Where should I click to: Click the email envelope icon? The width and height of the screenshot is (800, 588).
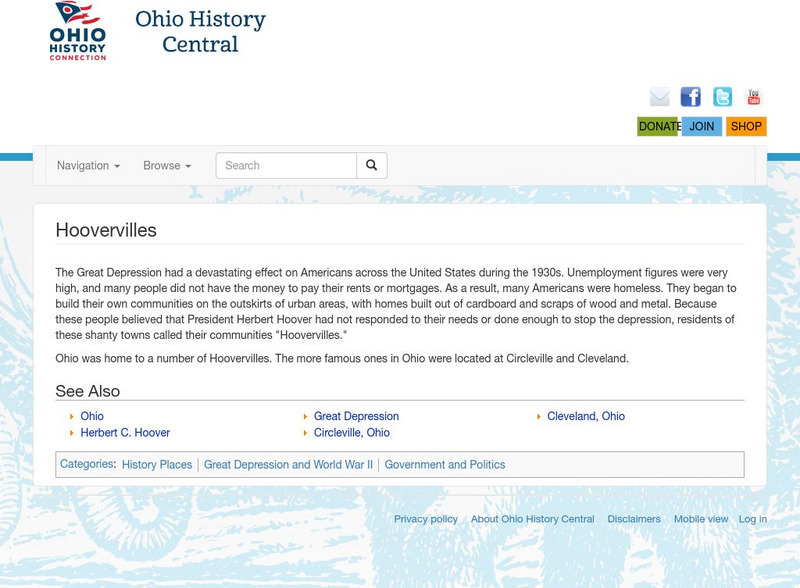click(660, 97)
